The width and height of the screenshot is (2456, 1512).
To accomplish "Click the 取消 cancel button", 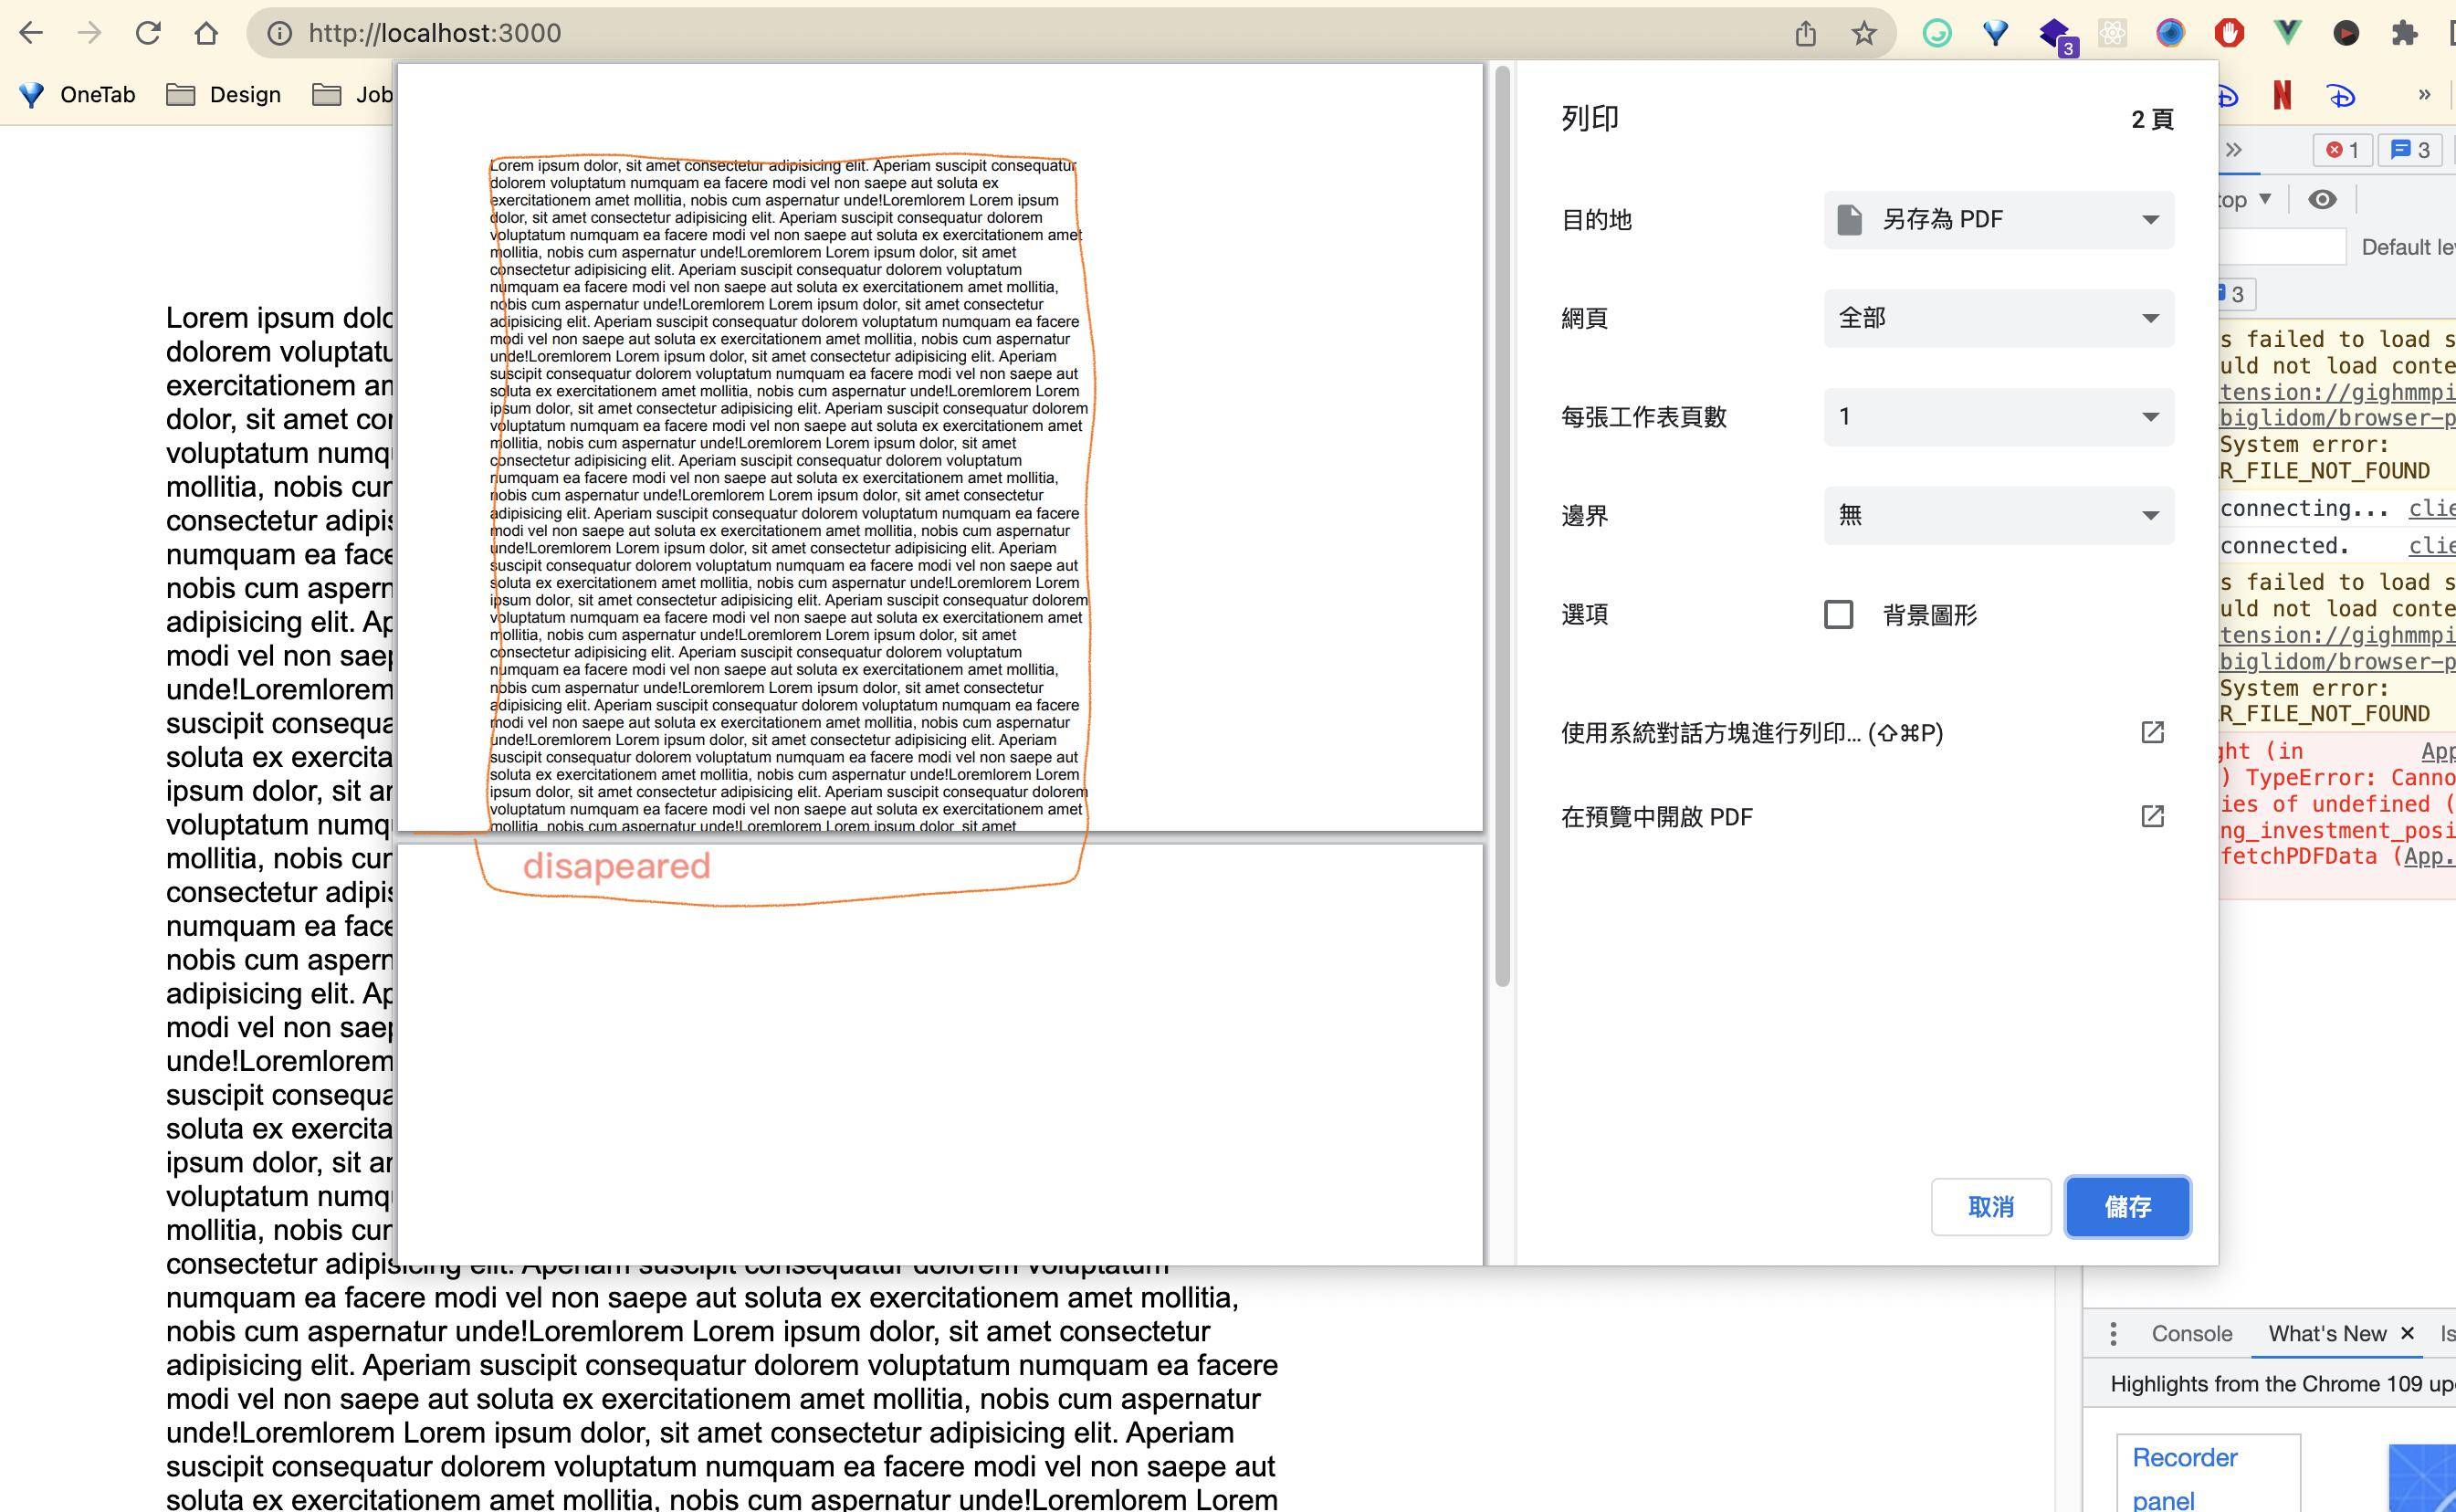I will point(1990,1206).
